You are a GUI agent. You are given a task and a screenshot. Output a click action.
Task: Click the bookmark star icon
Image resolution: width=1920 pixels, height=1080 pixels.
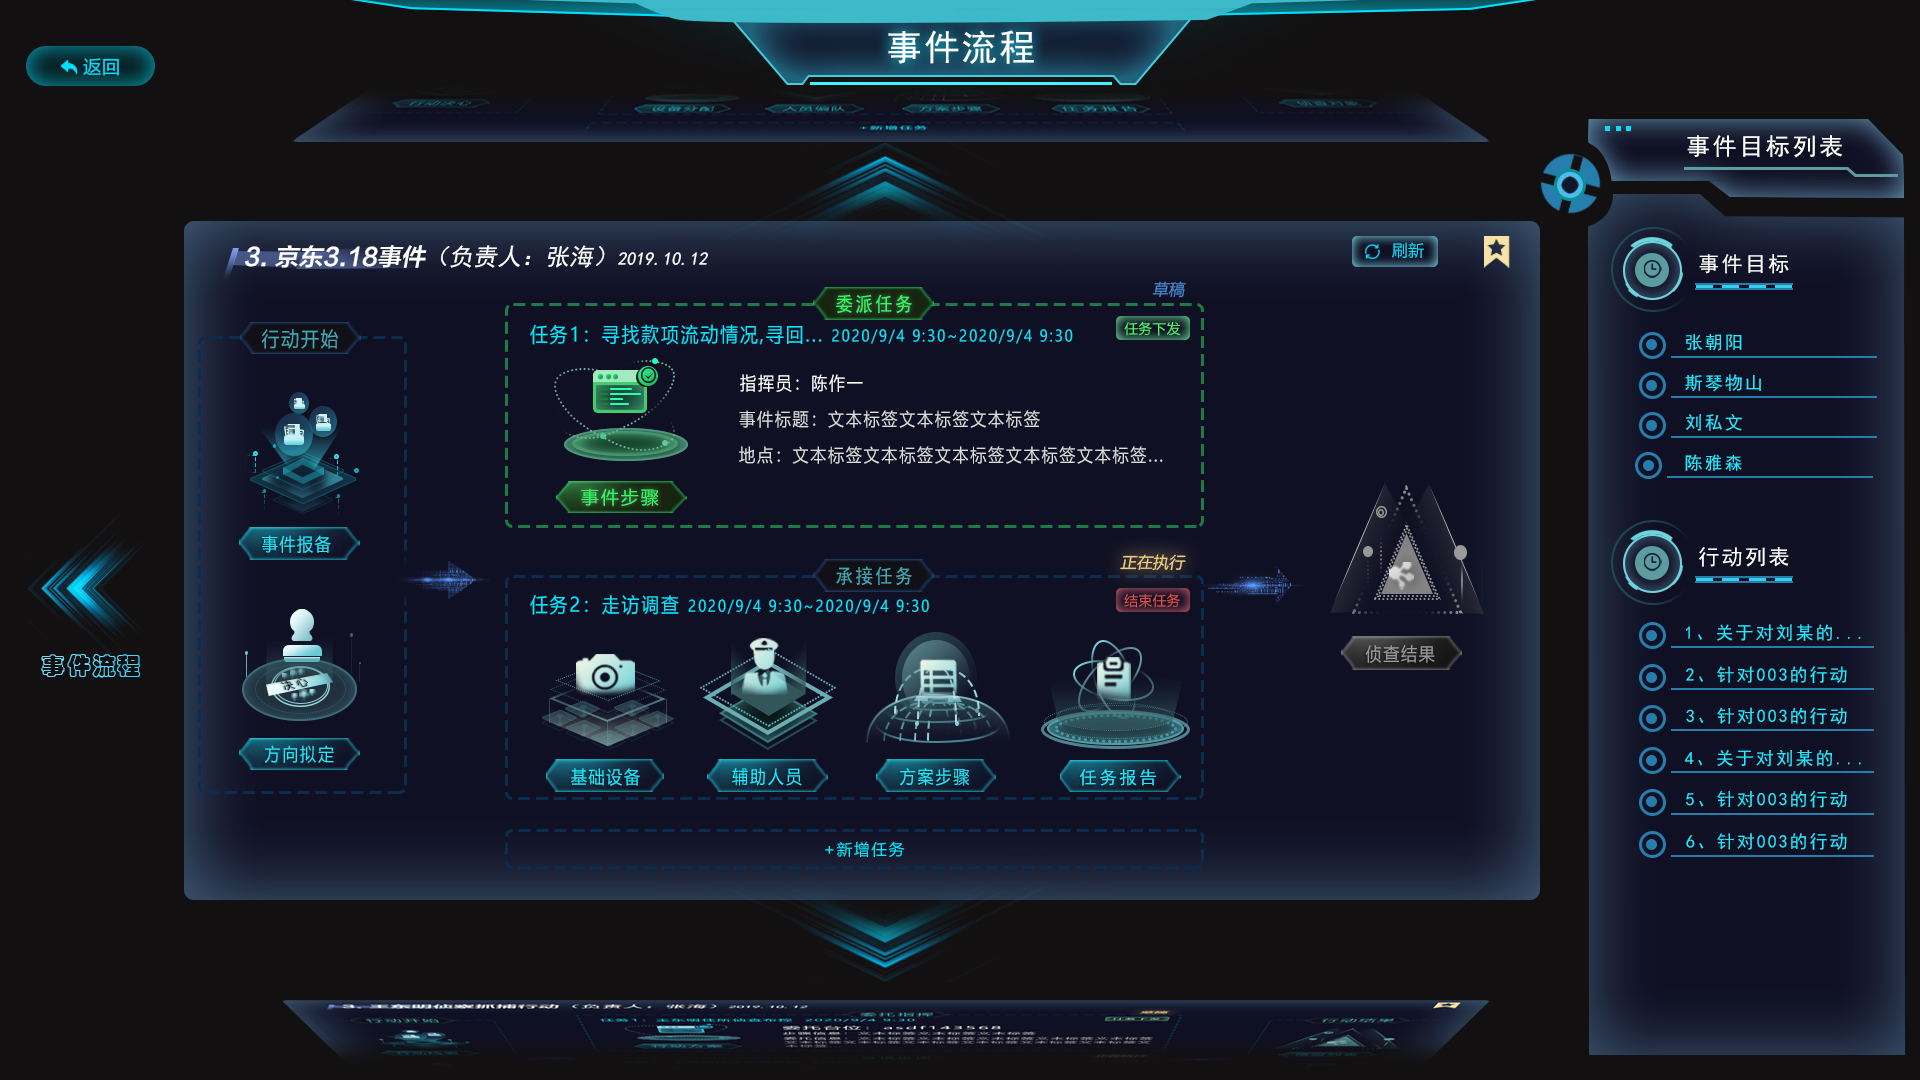click(1496, 251)
